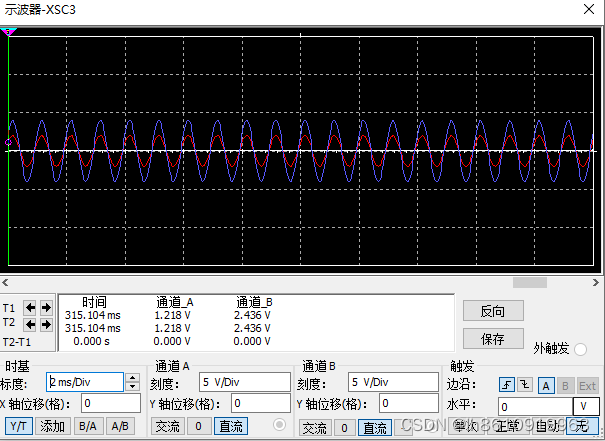Decrease timebase with the spinner down arrow
Image resolution: width=605 pixels, height=441 pixels.
click(x=133, y=386)
